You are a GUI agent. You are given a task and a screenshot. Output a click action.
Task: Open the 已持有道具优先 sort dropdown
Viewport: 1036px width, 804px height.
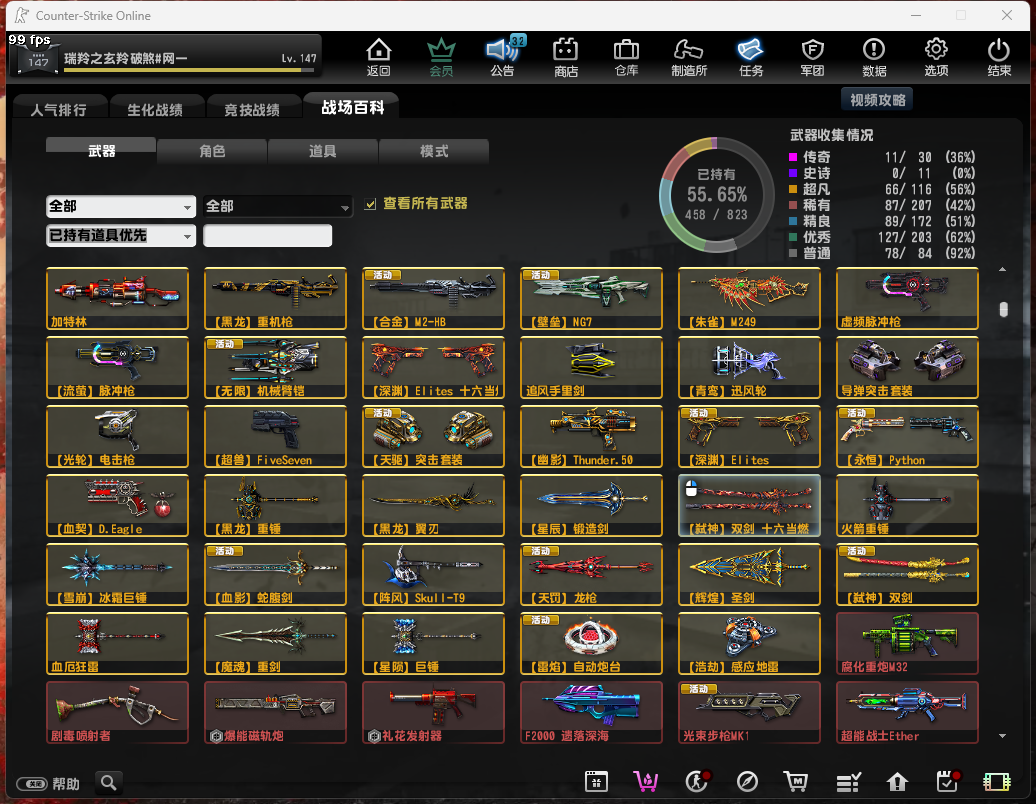tap(121, 235)
